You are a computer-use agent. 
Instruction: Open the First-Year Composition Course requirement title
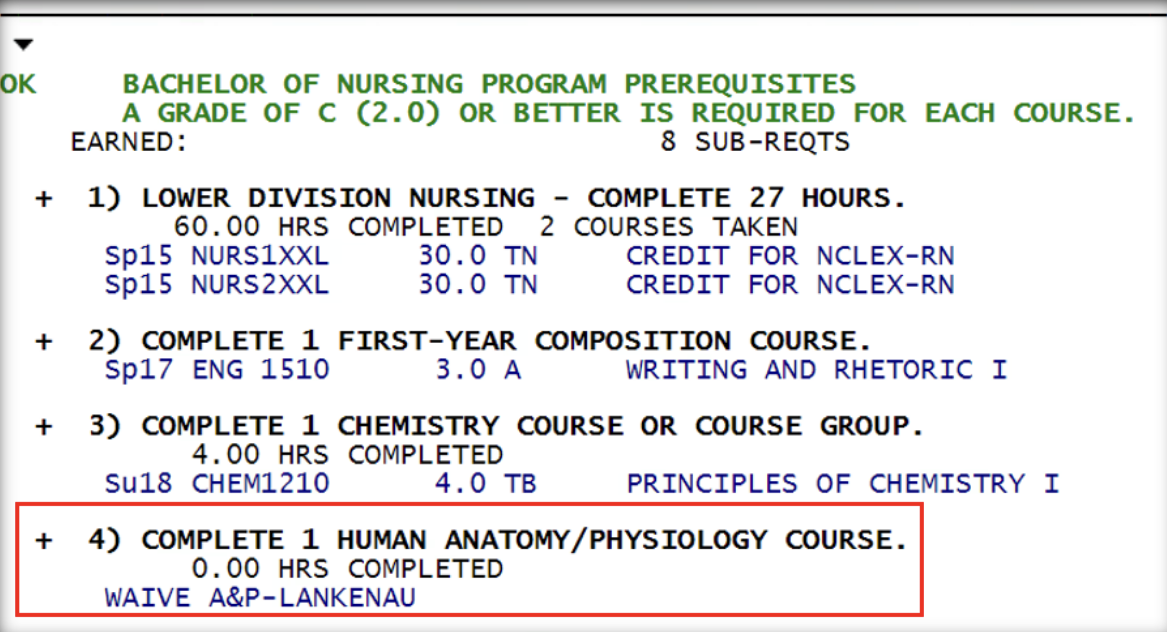506,341
